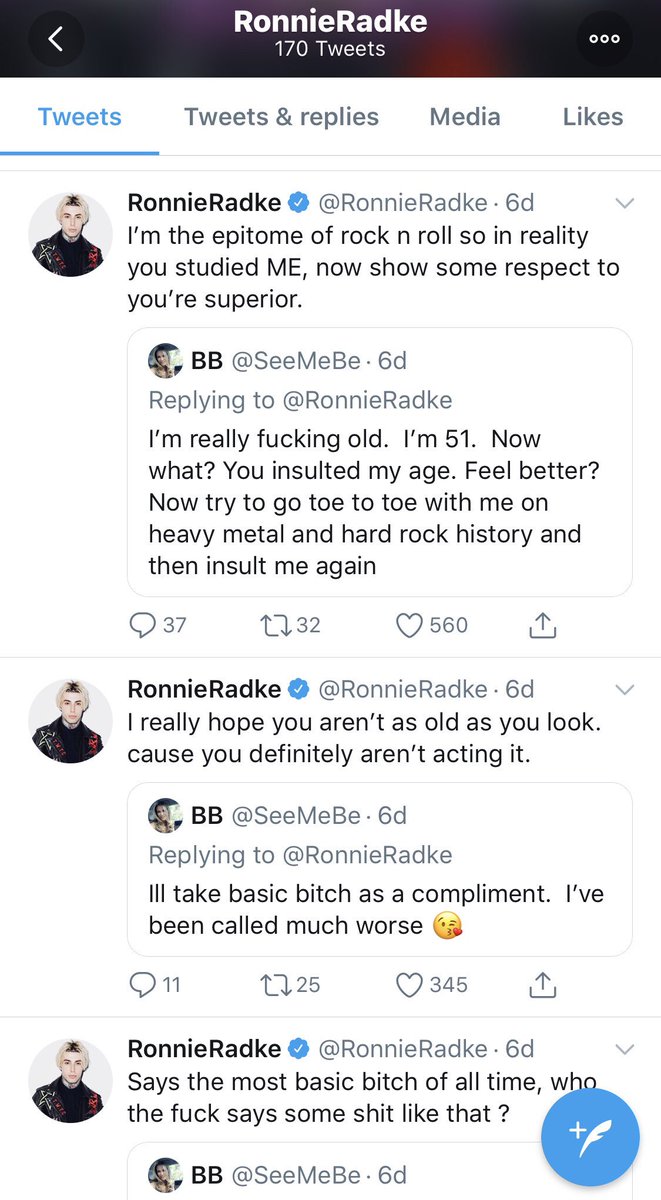
Task: Open the quoted tweet about being 51
Action: point(379,500)
